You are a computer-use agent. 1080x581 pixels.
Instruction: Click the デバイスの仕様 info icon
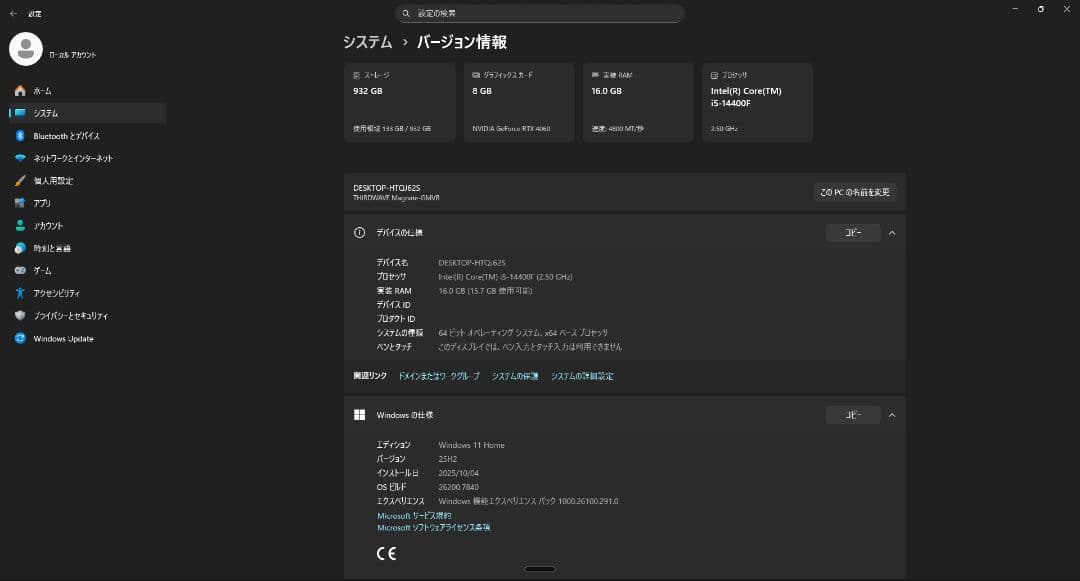tap(360, 233)
